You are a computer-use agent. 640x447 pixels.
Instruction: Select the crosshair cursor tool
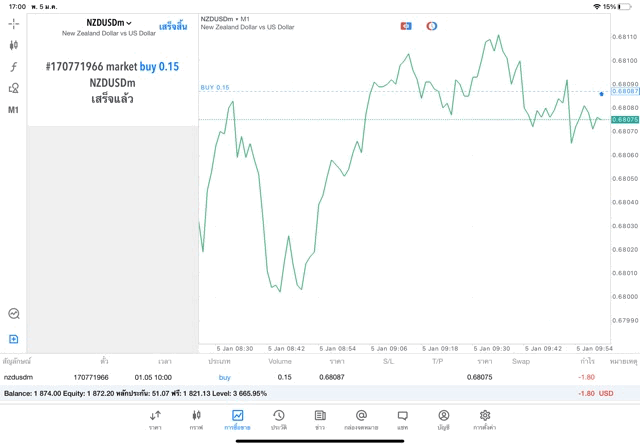13,24
